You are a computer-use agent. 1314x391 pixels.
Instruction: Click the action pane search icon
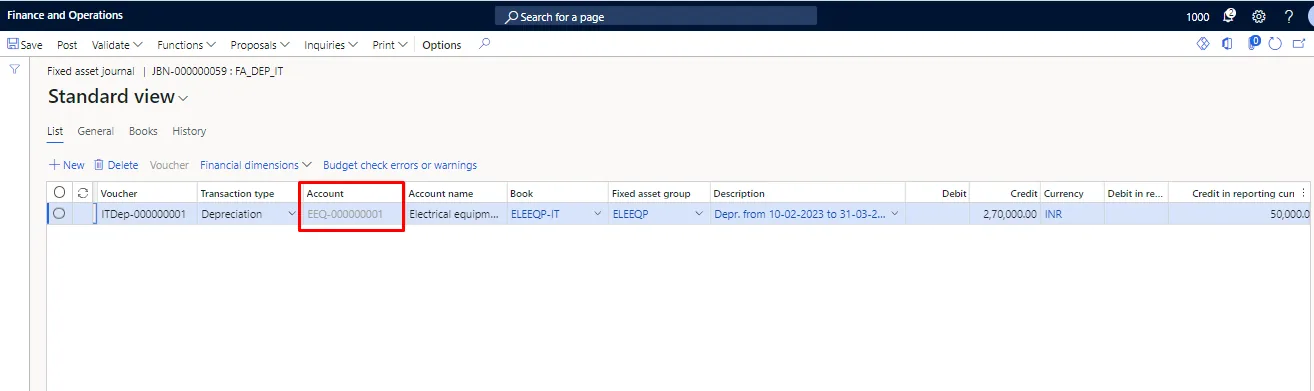(x=485, y=44)
